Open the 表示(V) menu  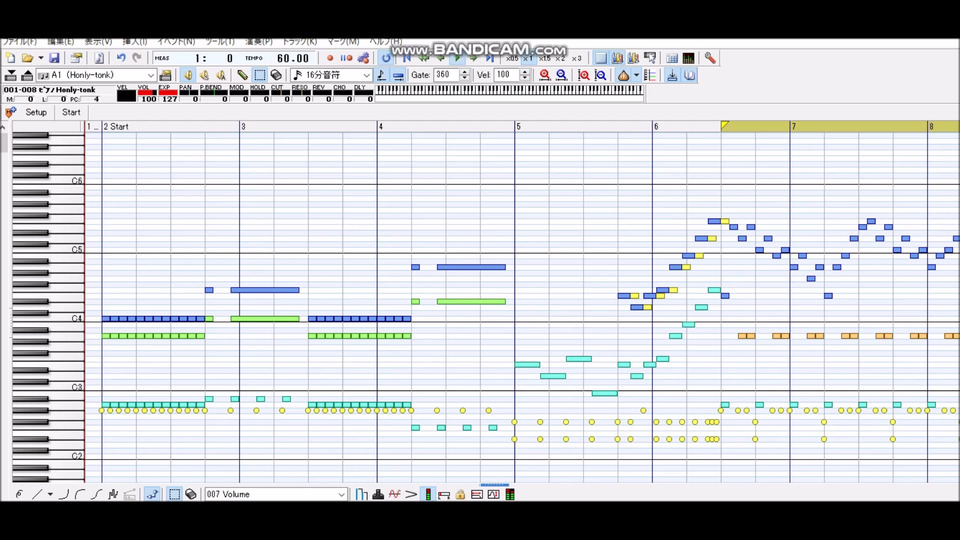98,41
